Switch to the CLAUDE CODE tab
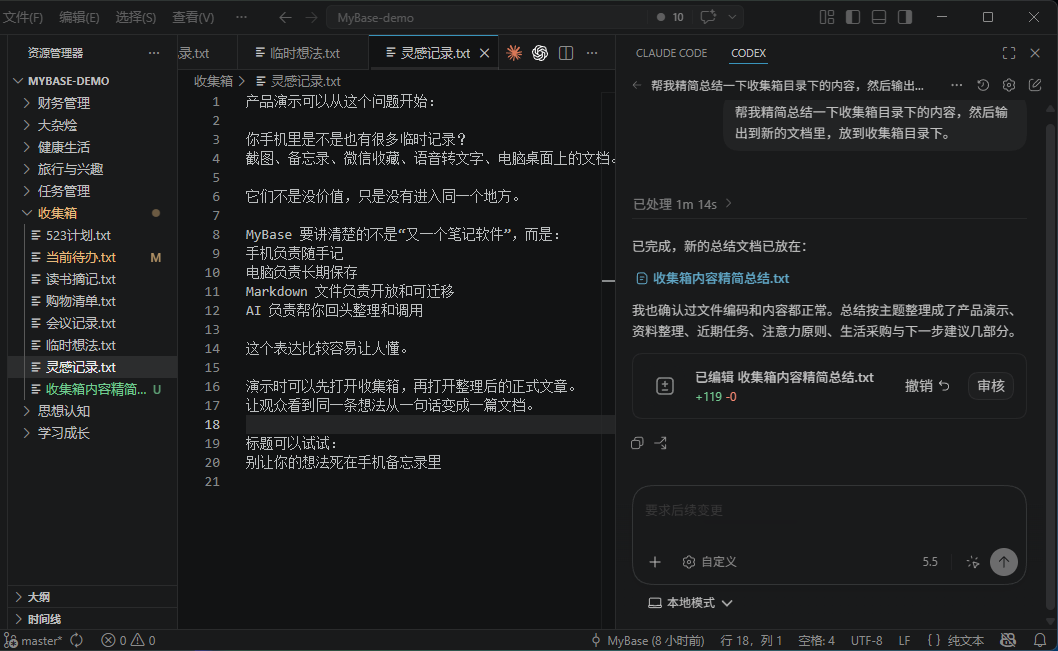The width and height of the screenshot is (1058, 651). tap(671, 53)
